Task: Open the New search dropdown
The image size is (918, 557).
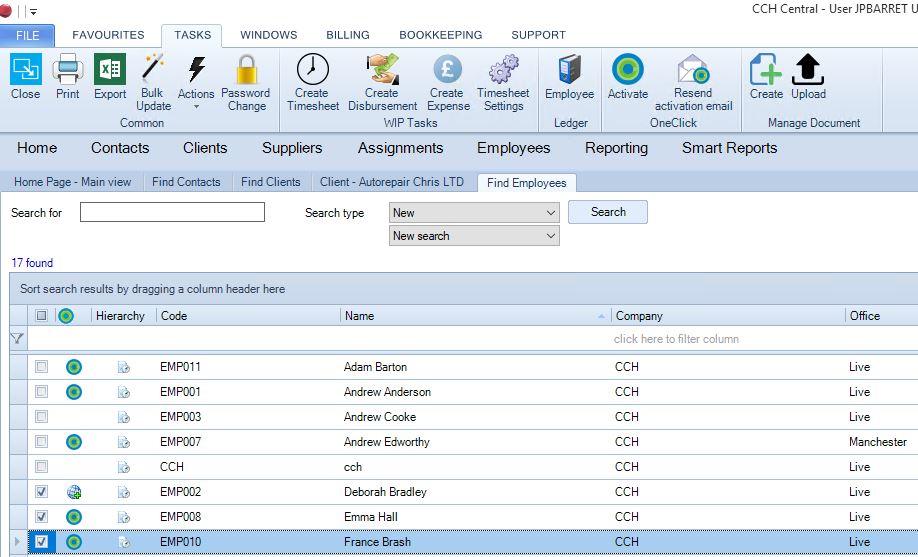Action: (x=474, y=236)
